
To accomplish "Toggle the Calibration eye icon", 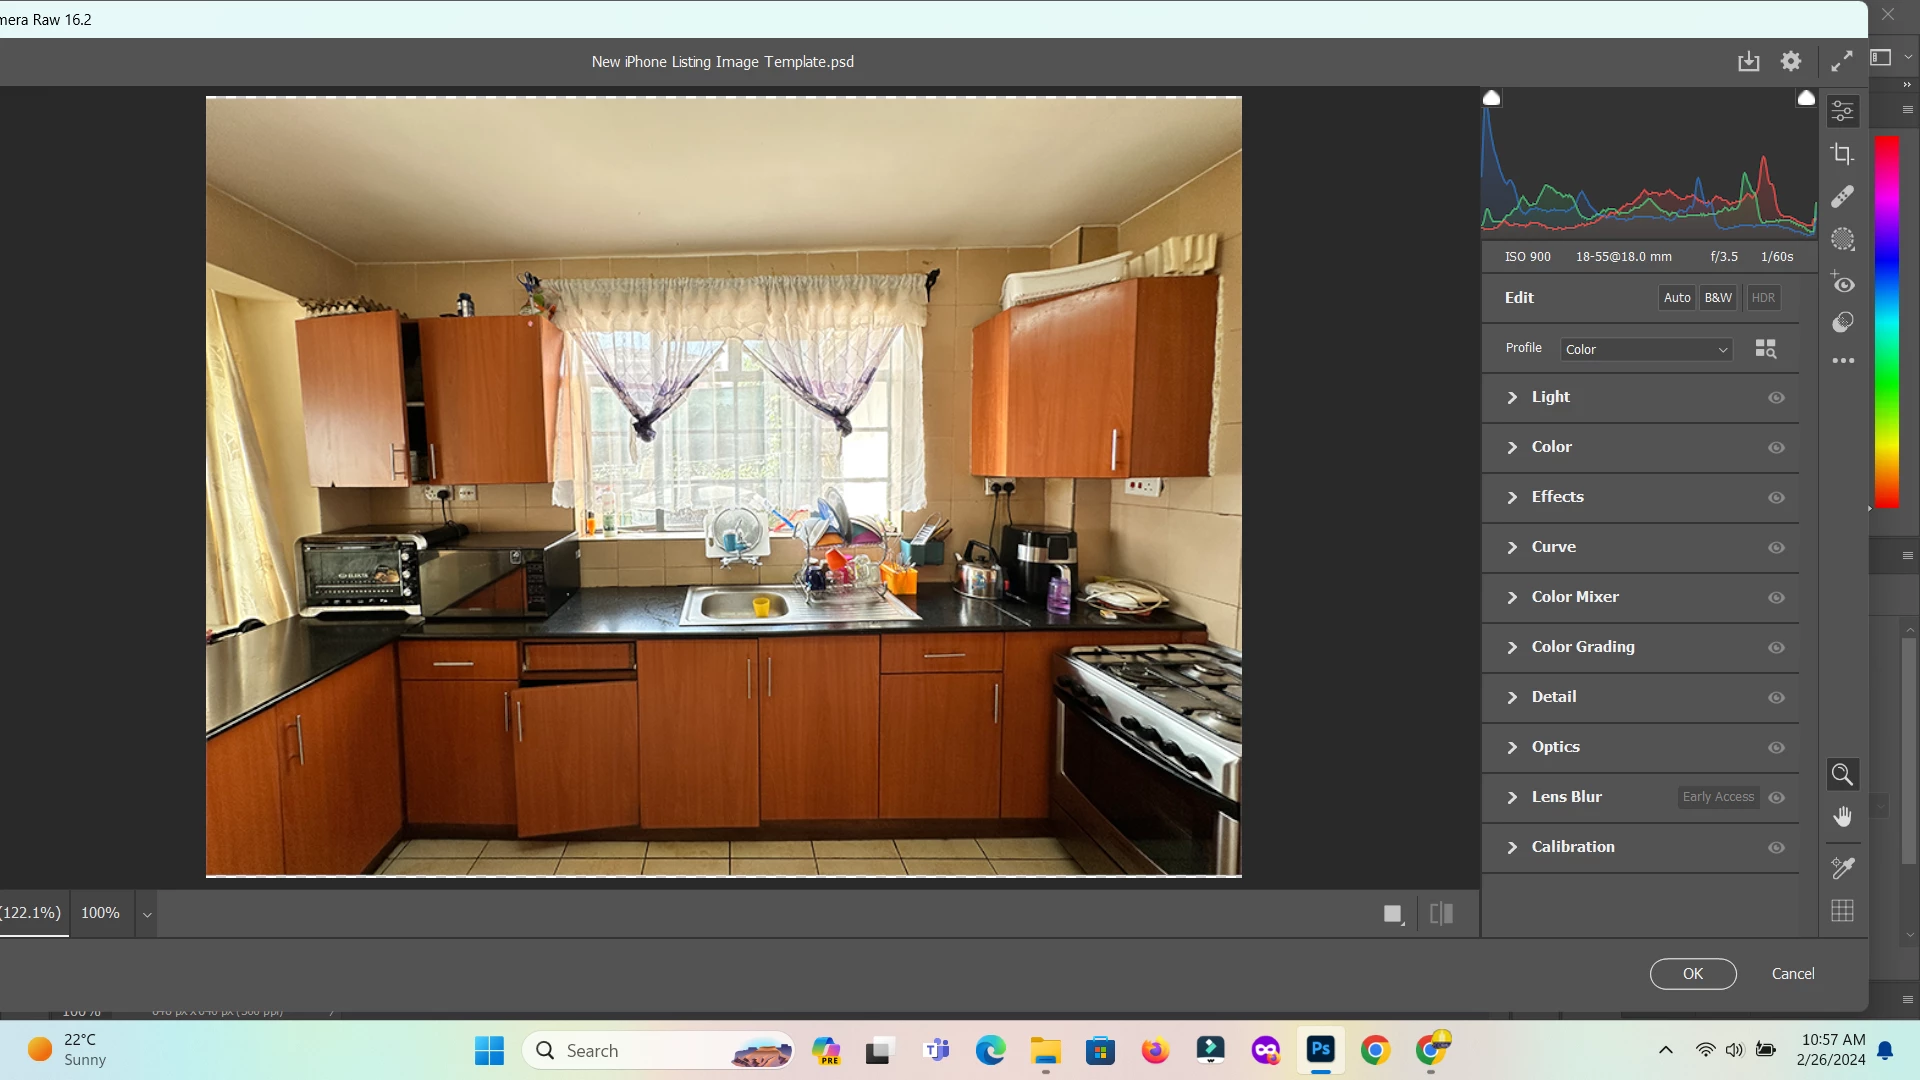I will 1776,848.
